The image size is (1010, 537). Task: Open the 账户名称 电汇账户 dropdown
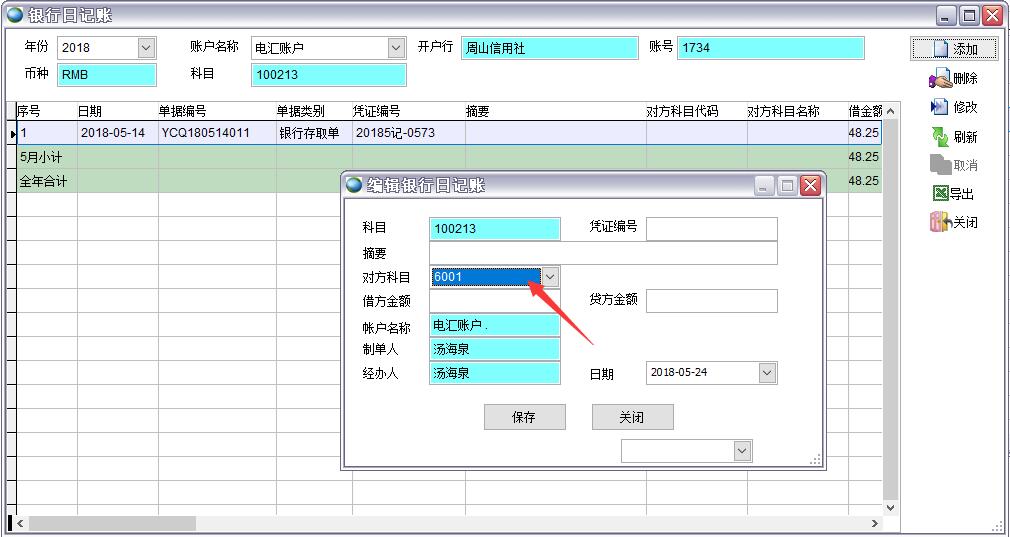396,48
